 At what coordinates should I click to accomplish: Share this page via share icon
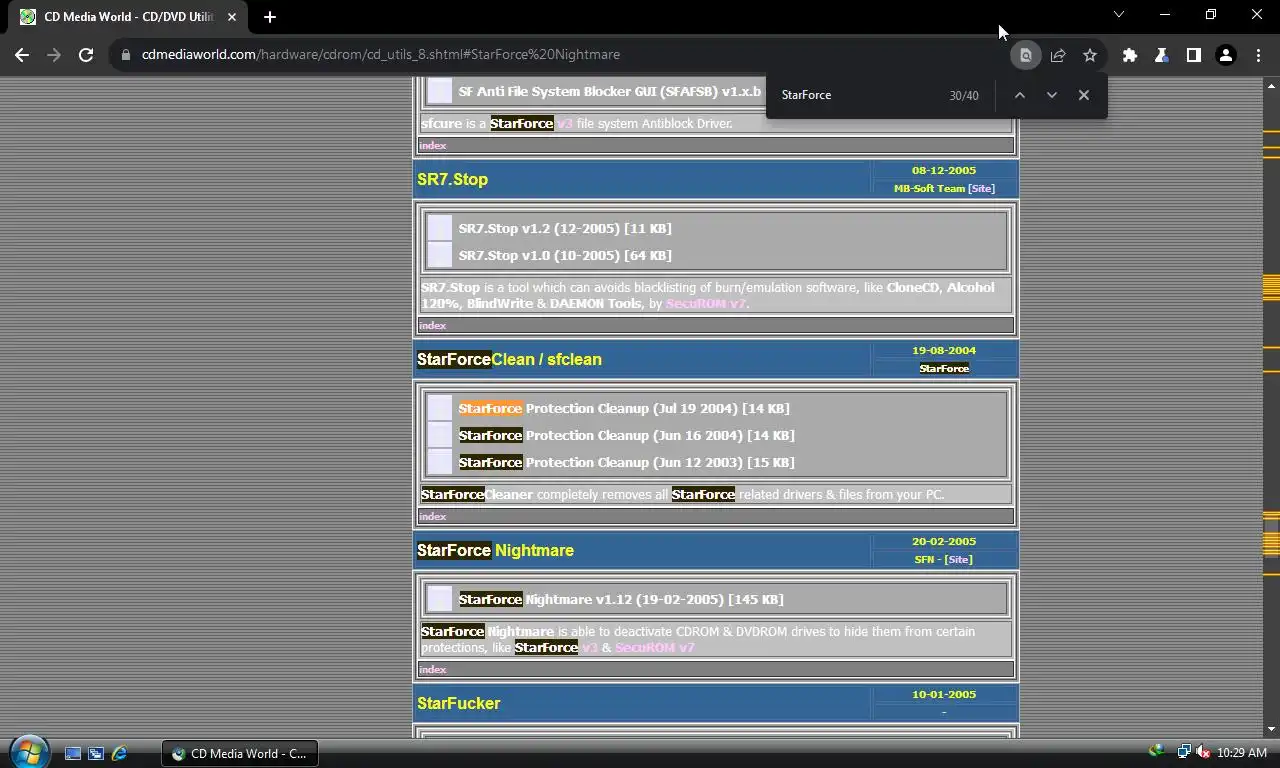pyautogui.click(x=1058, y=55)
